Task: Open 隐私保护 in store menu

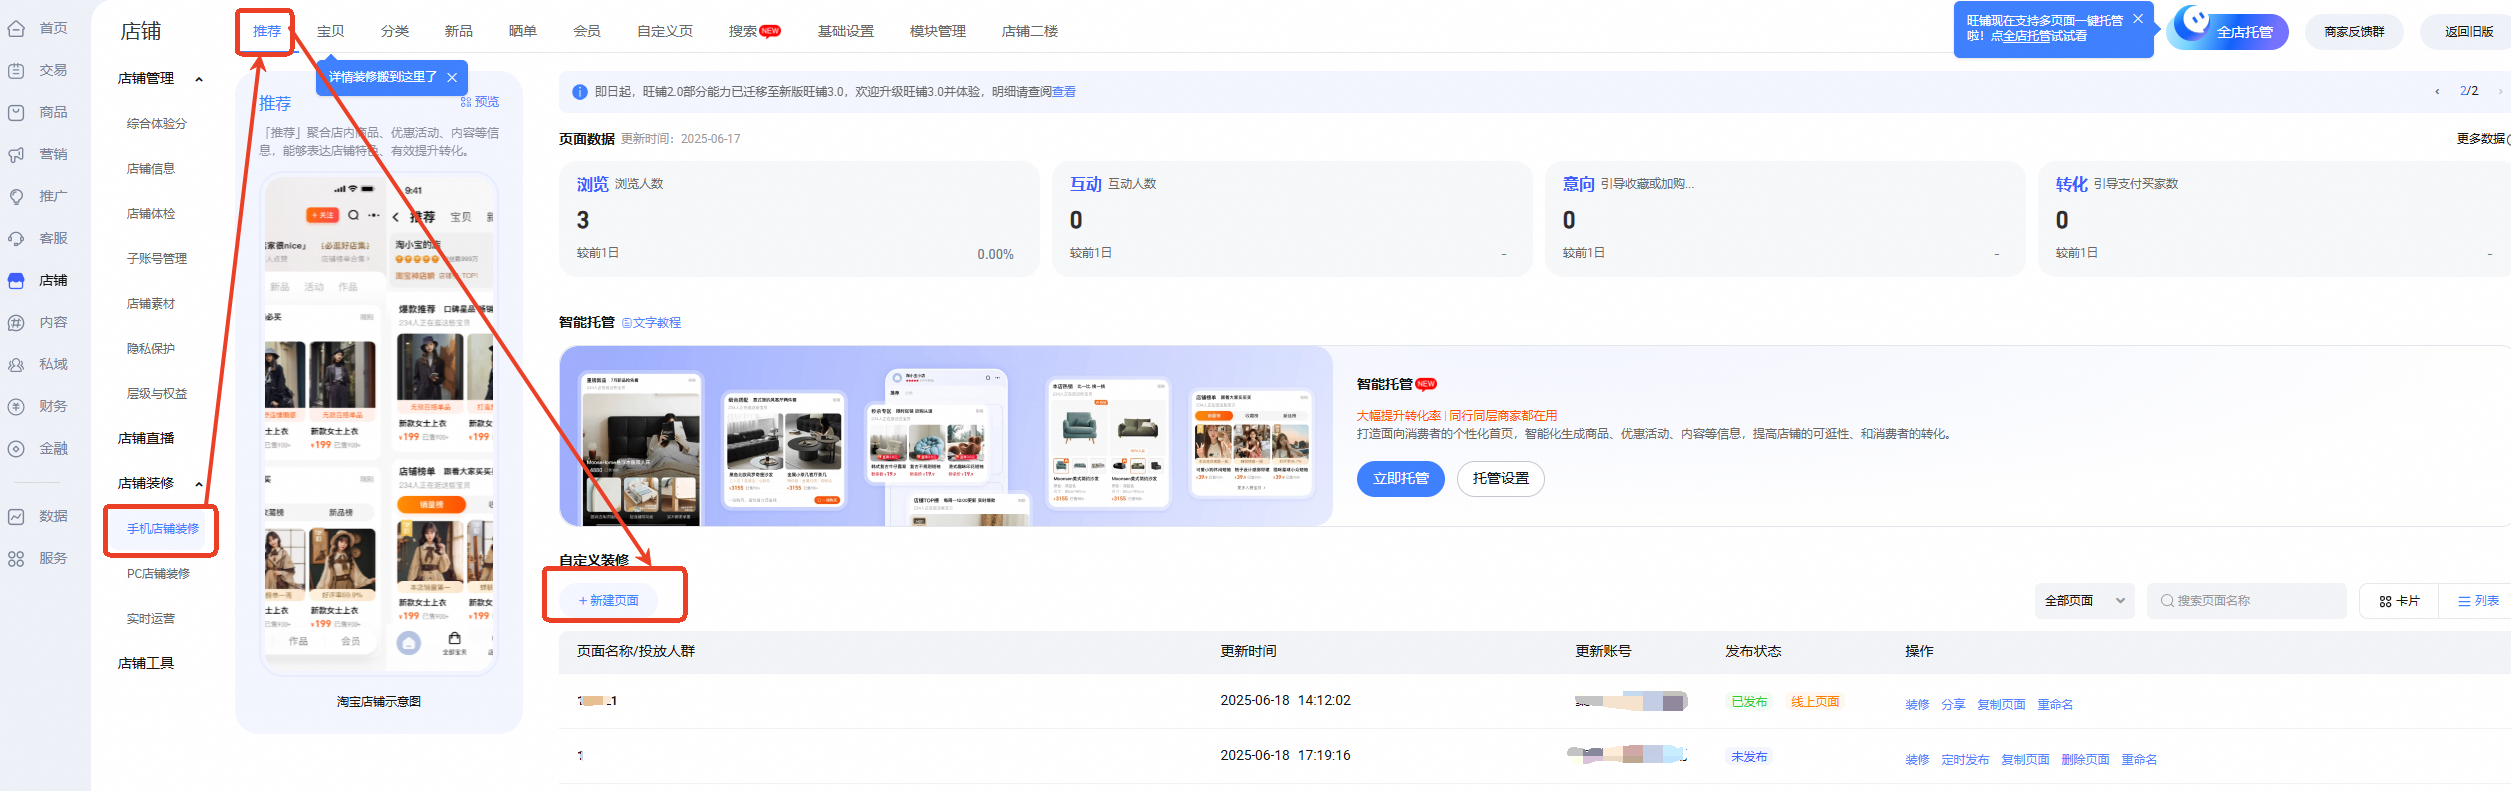Action: tap(151, 349)
